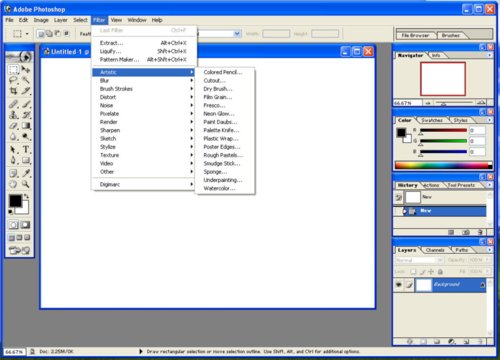Image resolution: width=500 pixels, height=360 pixels.
Task: Set history brush source on New snapshot
Action: 398,197
